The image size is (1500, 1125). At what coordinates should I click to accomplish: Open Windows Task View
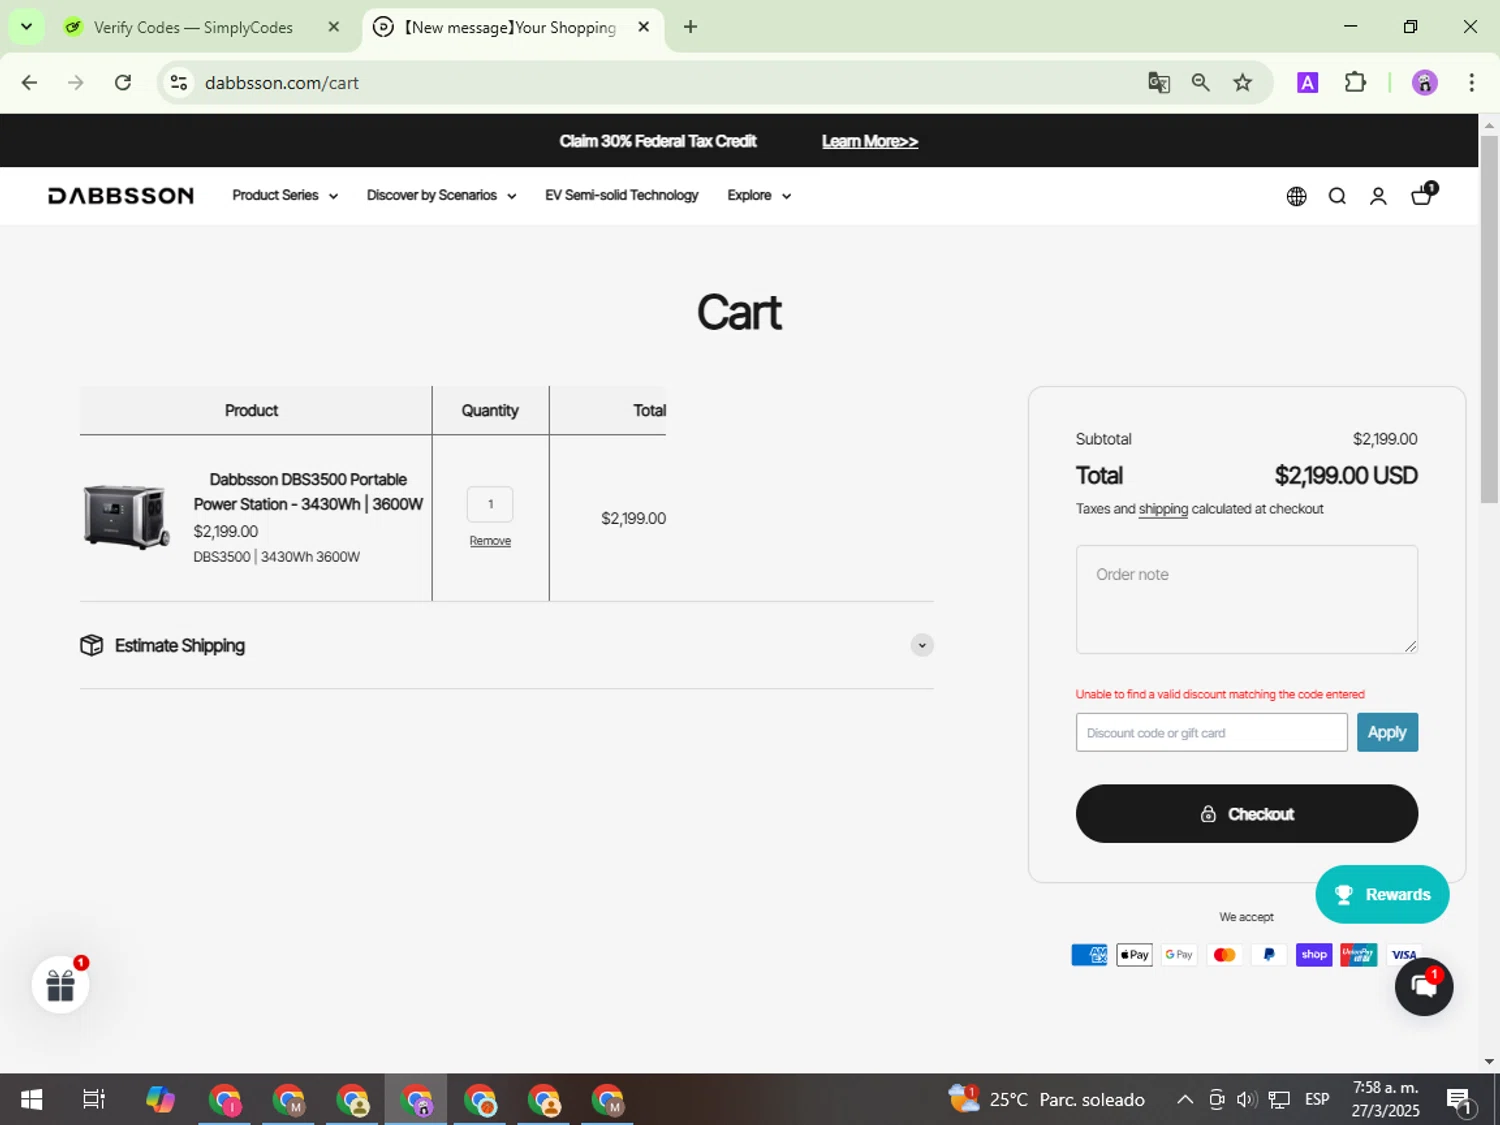click(94, 1100)
